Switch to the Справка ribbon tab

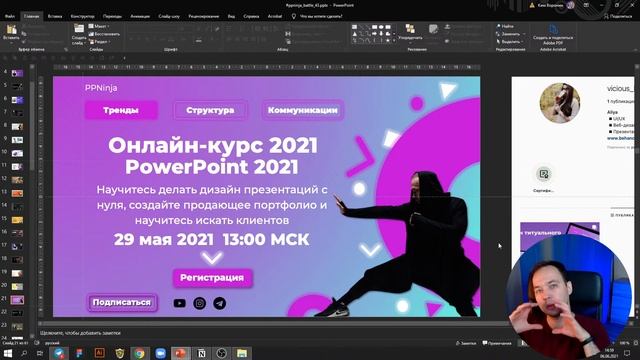pos(251,16)
